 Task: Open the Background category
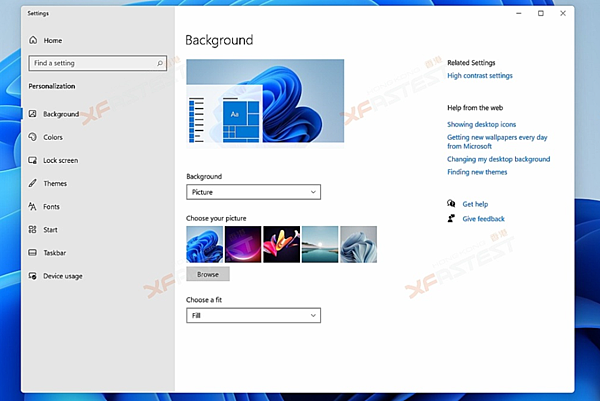tap(98, 114)
